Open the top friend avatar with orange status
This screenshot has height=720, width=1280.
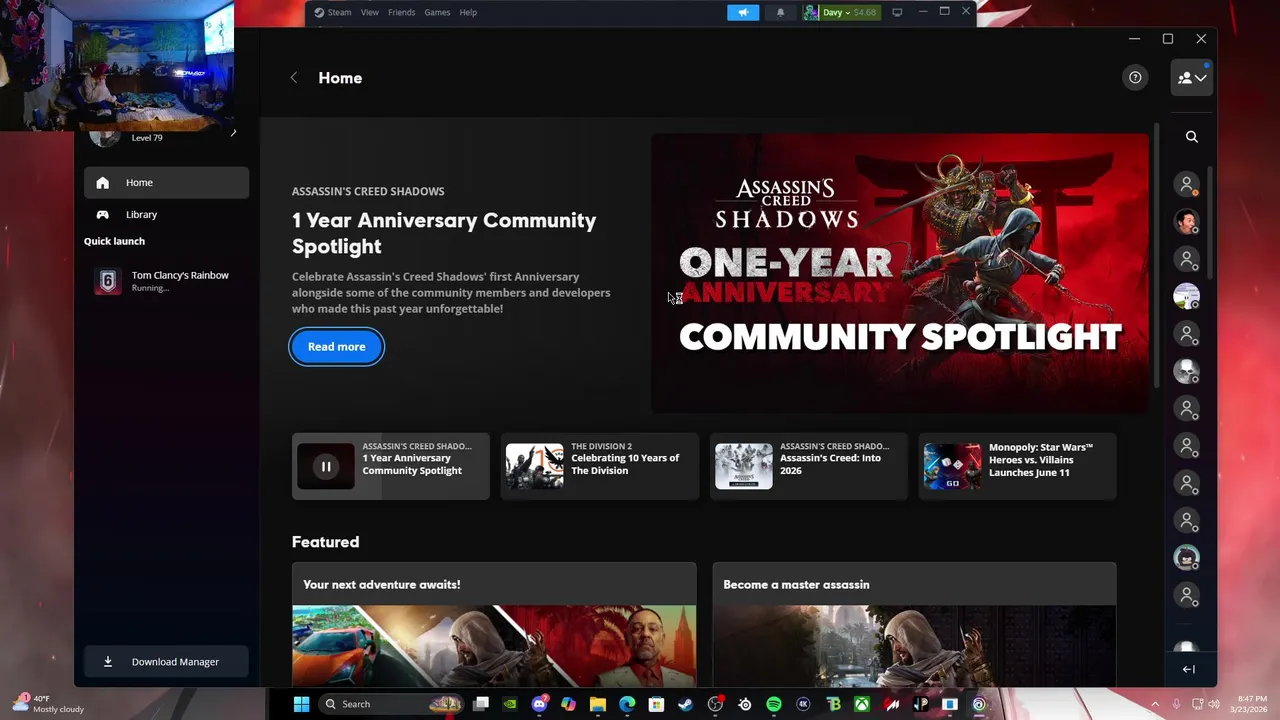pyautogui.click(x=1187, y=185)
